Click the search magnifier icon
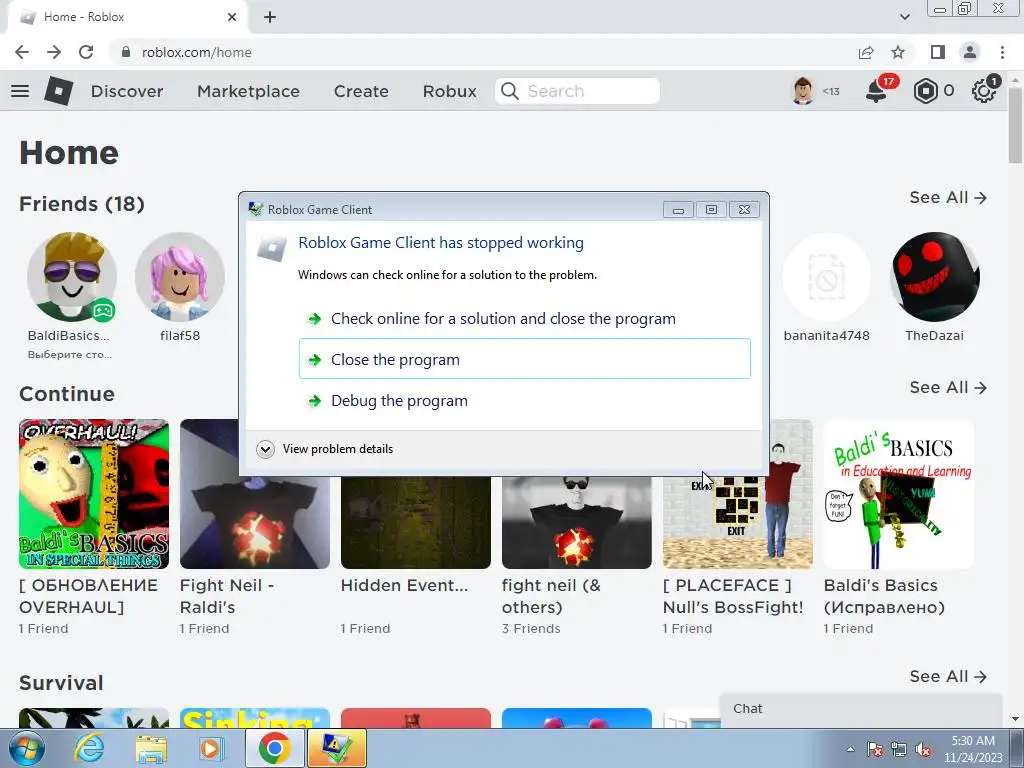Image resolution: width=1024 pixels, height=768 pixels. click(510, 91)
